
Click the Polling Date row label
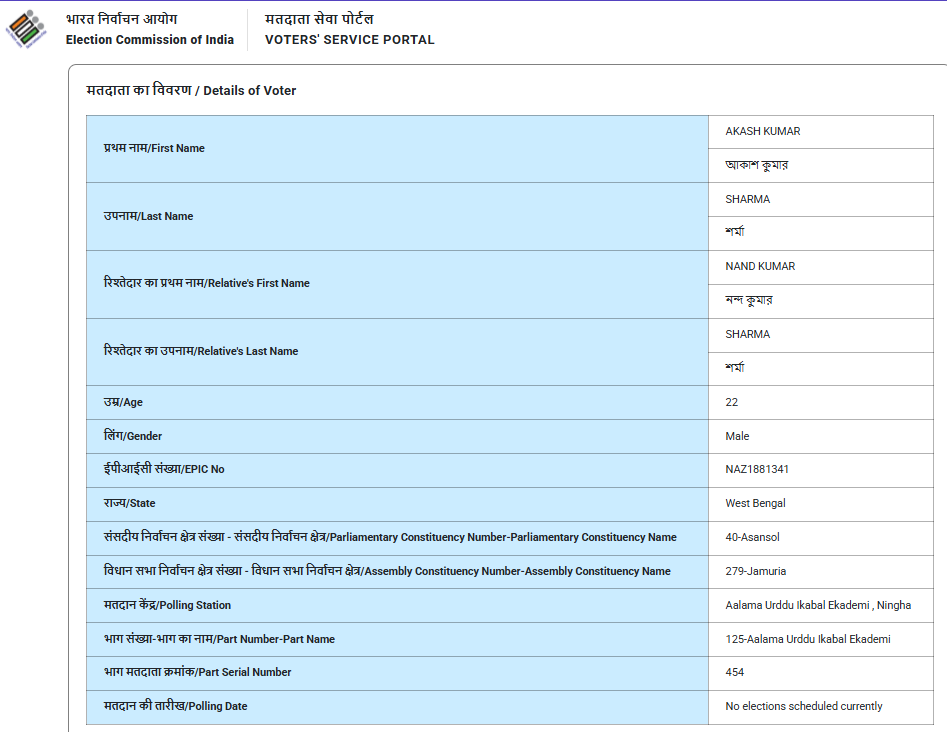tap(175, 706)
